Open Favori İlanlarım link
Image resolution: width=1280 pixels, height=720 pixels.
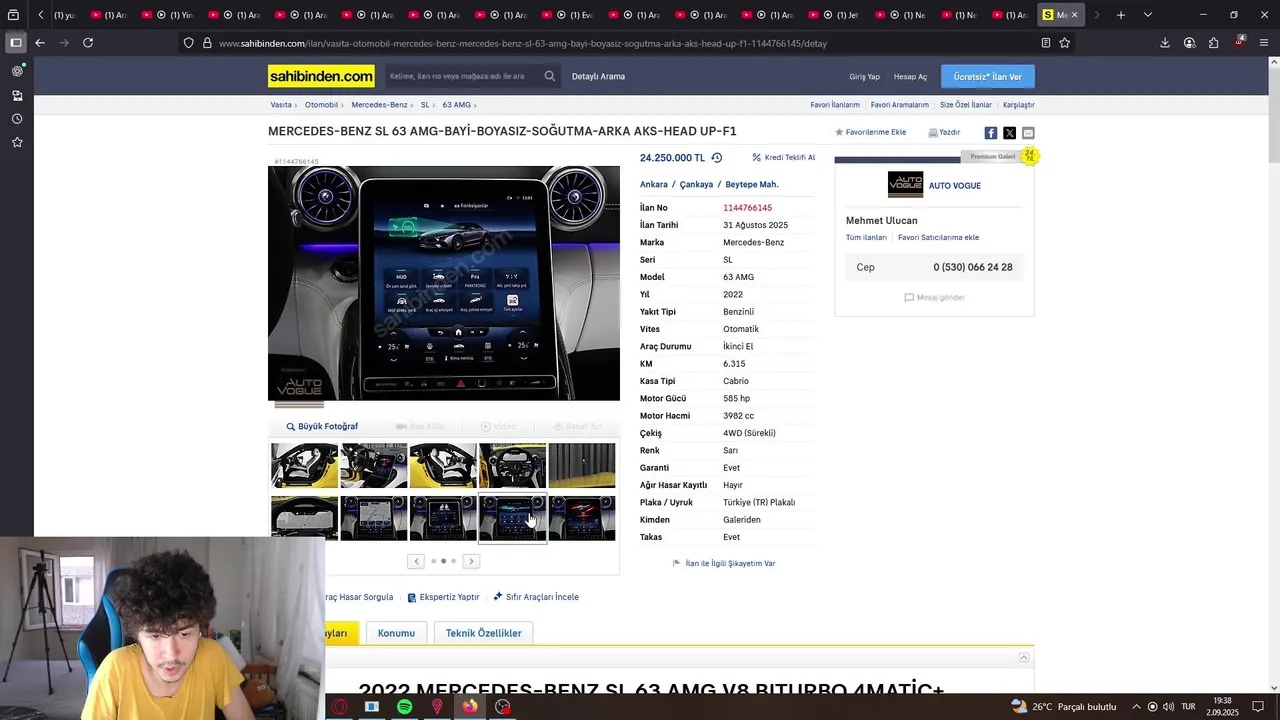click(835, 105)
